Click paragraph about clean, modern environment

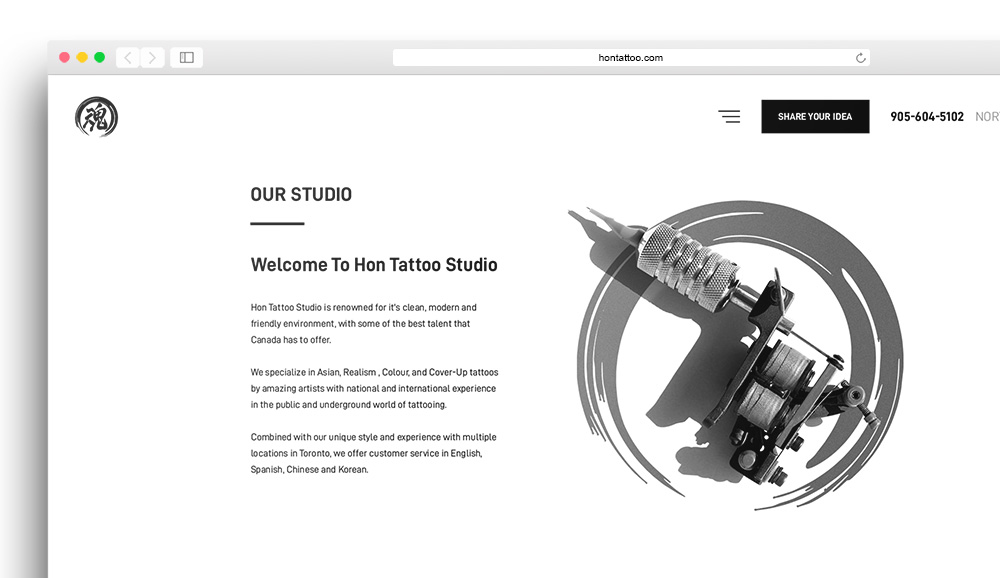(x=364, y=323)
